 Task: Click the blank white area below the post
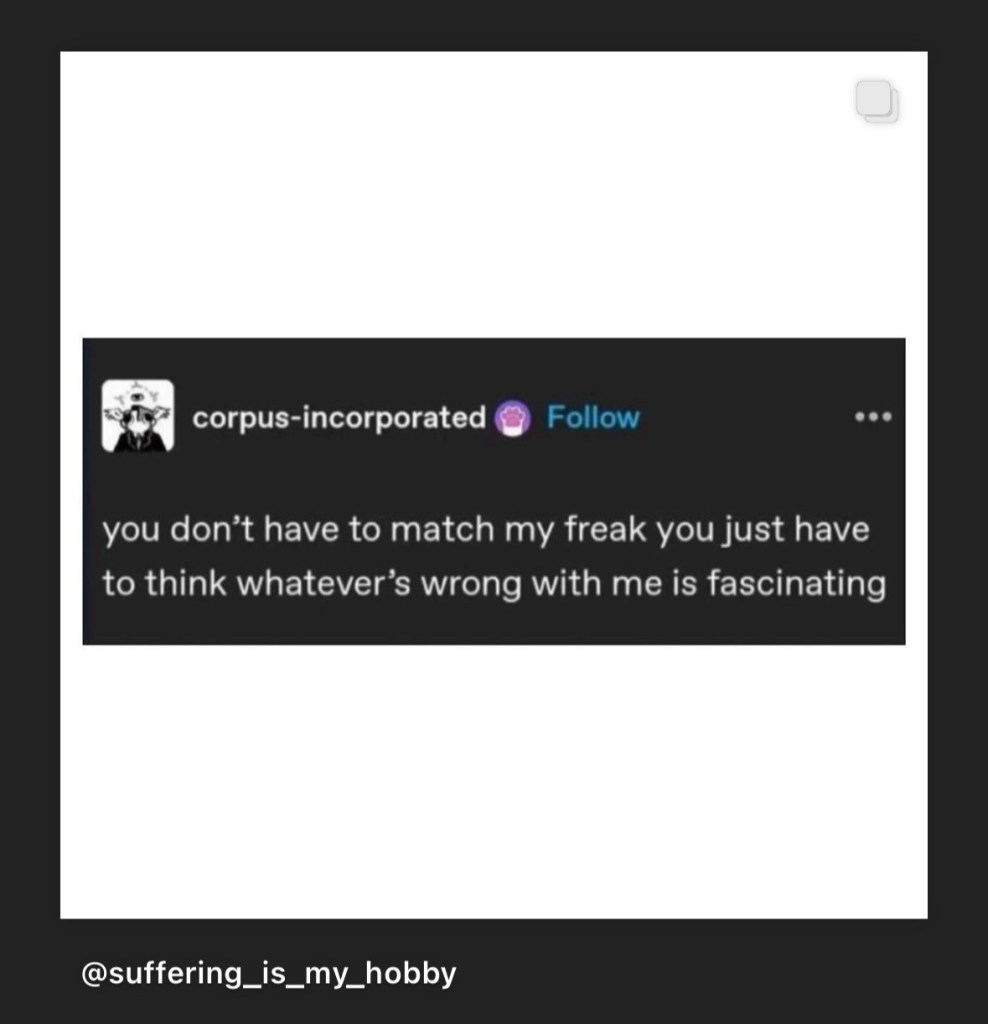(x=494, y=780)
